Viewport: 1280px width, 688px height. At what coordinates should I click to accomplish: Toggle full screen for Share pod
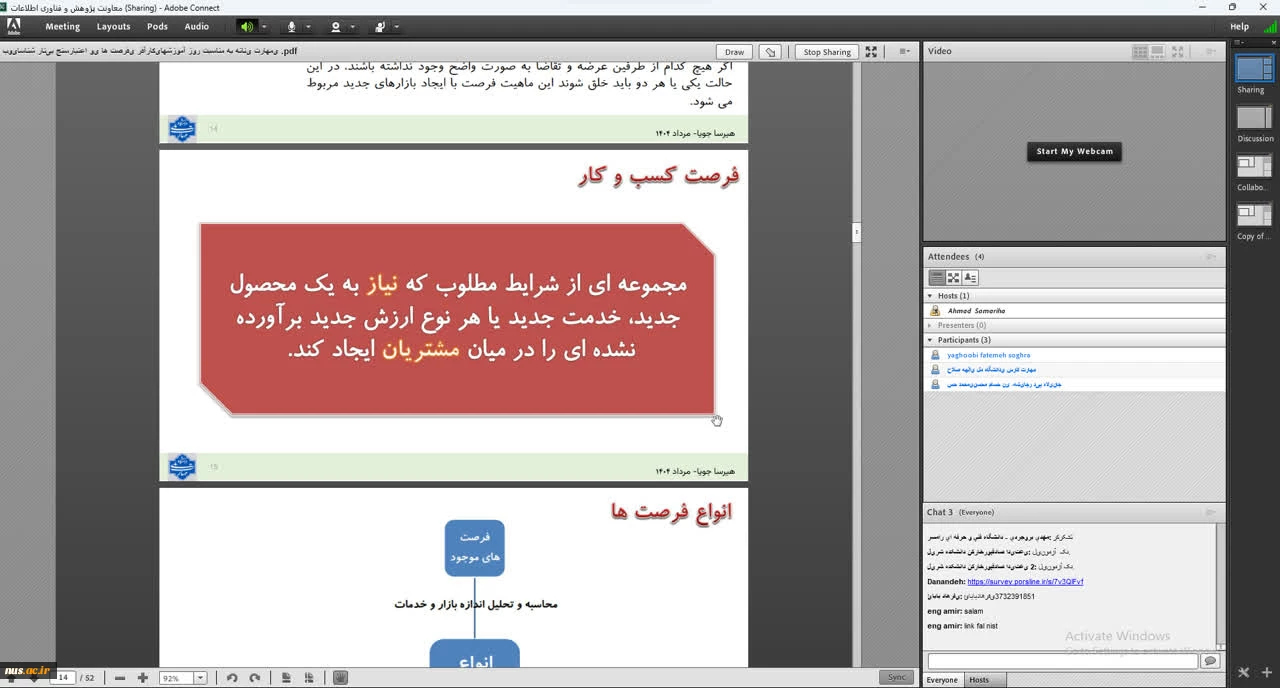pyautogui.click(x=871, y=52)
